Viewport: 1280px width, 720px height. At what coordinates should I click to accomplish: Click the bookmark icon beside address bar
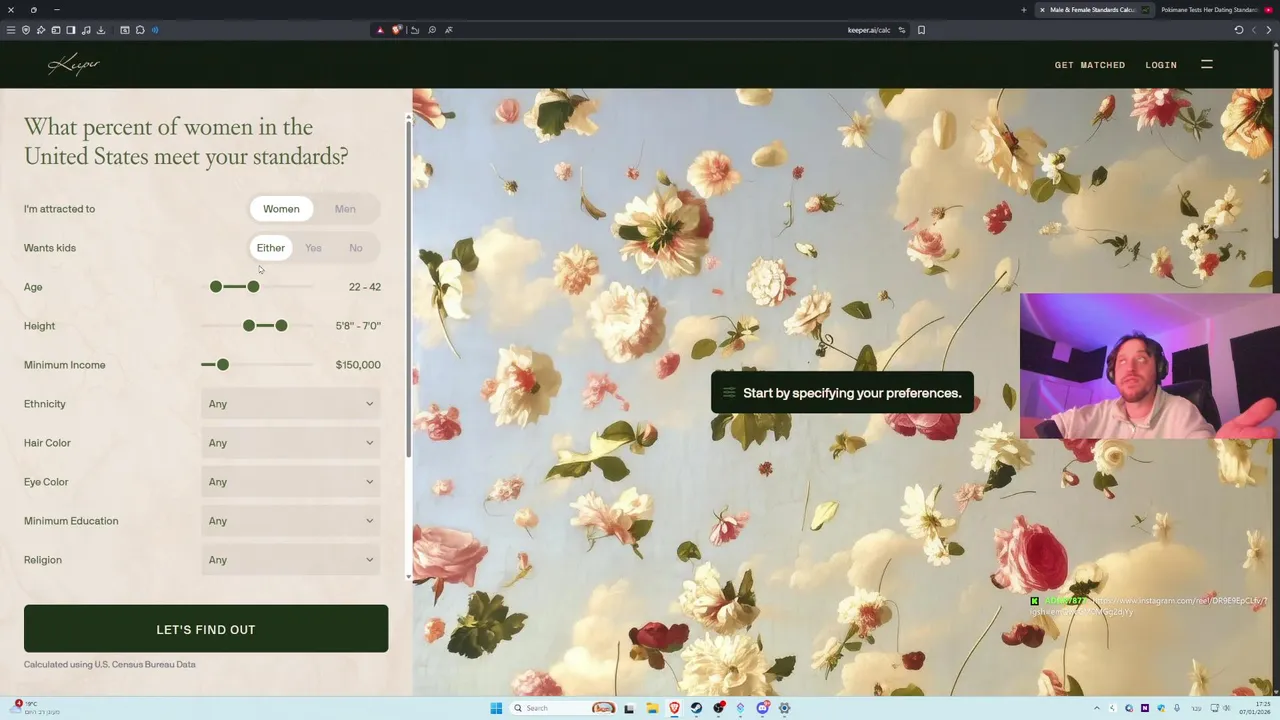921,30
